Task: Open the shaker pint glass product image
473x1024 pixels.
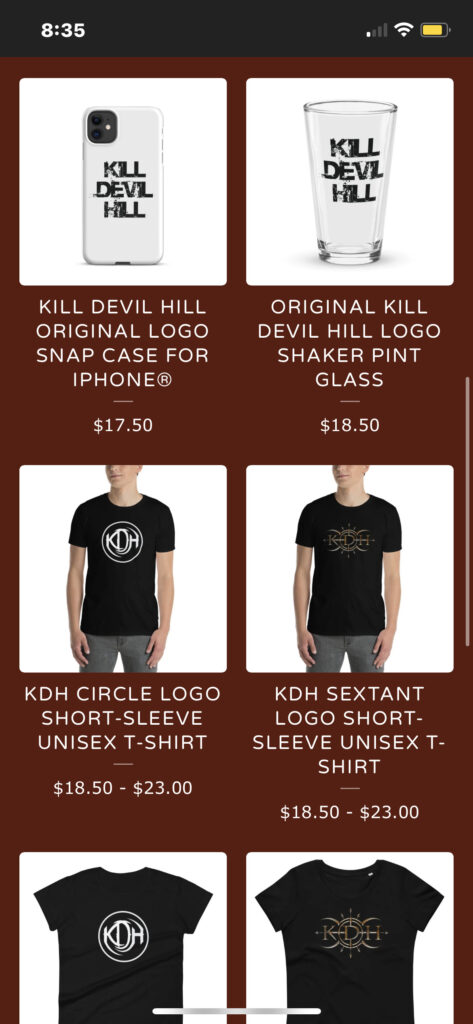Action: click(x=350, y=182)
